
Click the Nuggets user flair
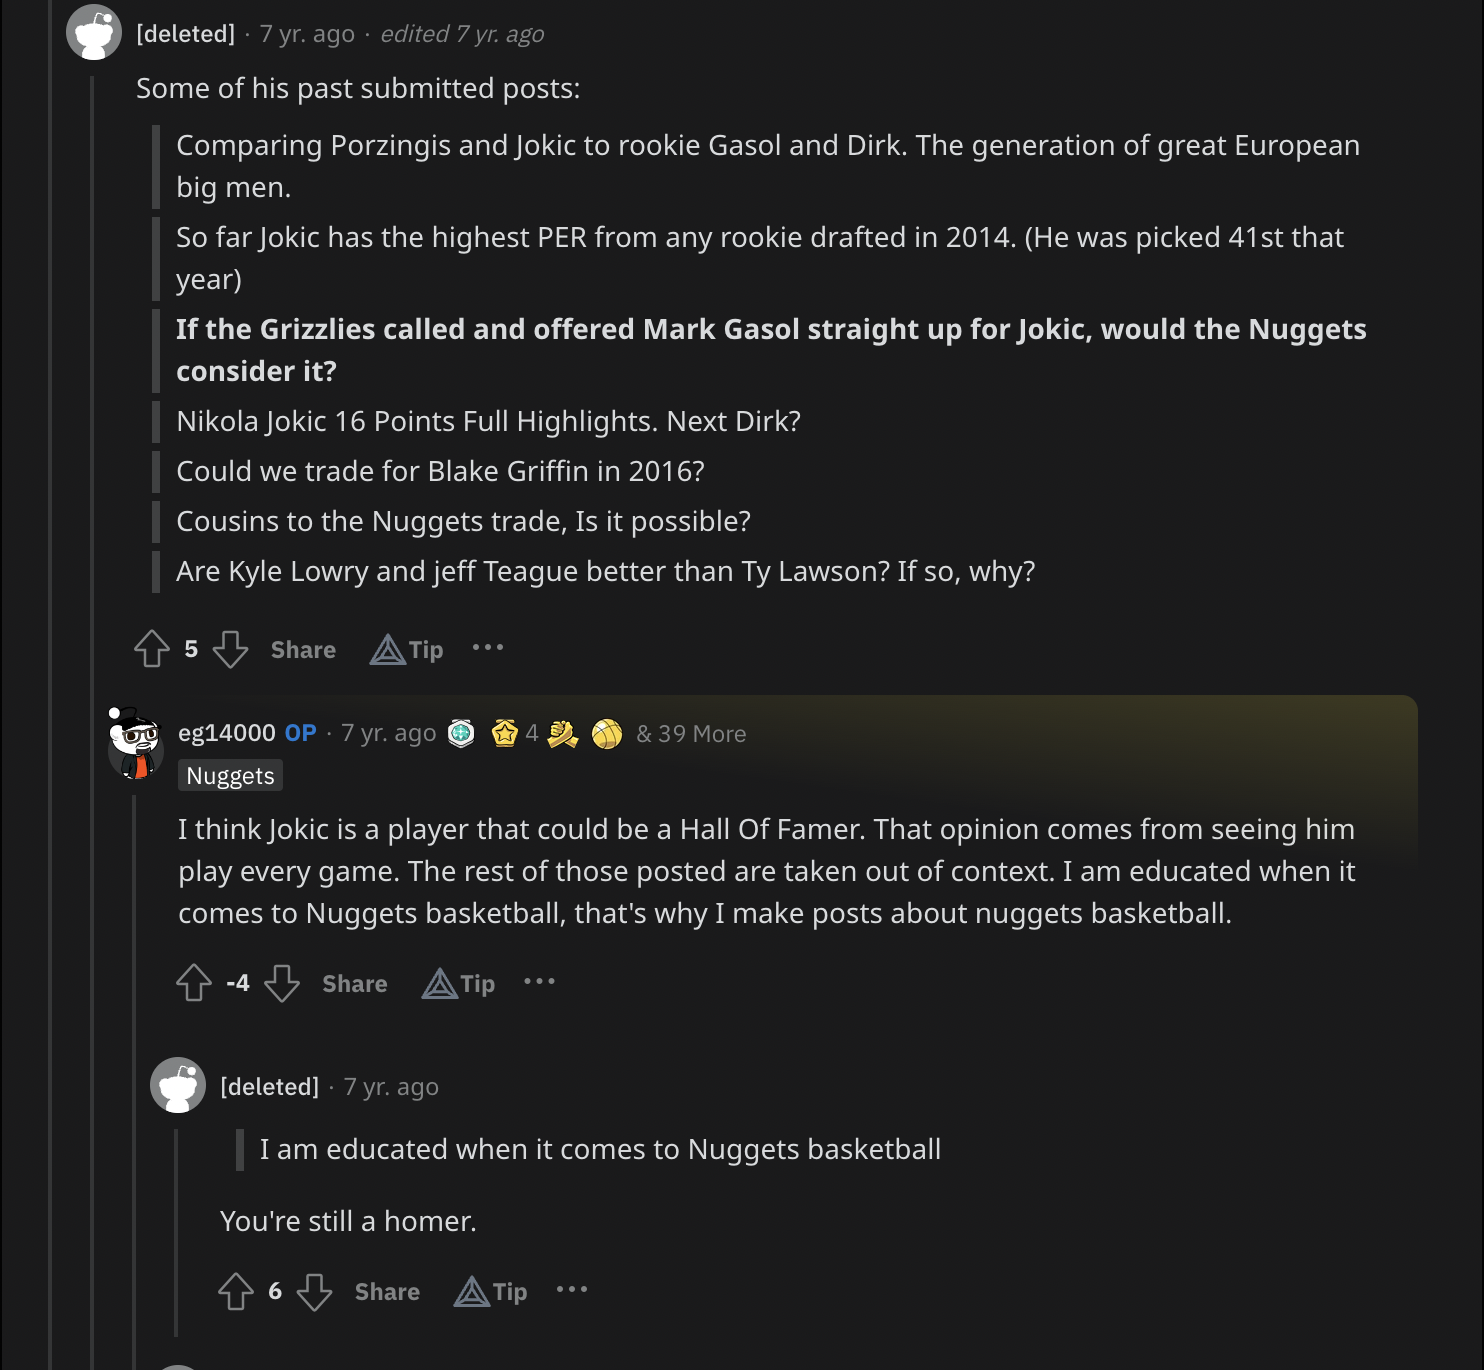click(230, 776)
